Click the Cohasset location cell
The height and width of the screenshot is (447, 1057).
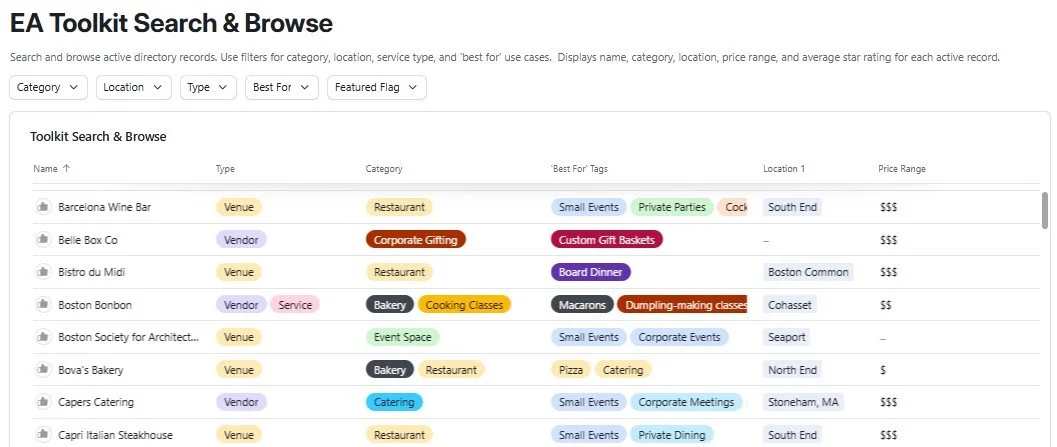coord(789,305)
